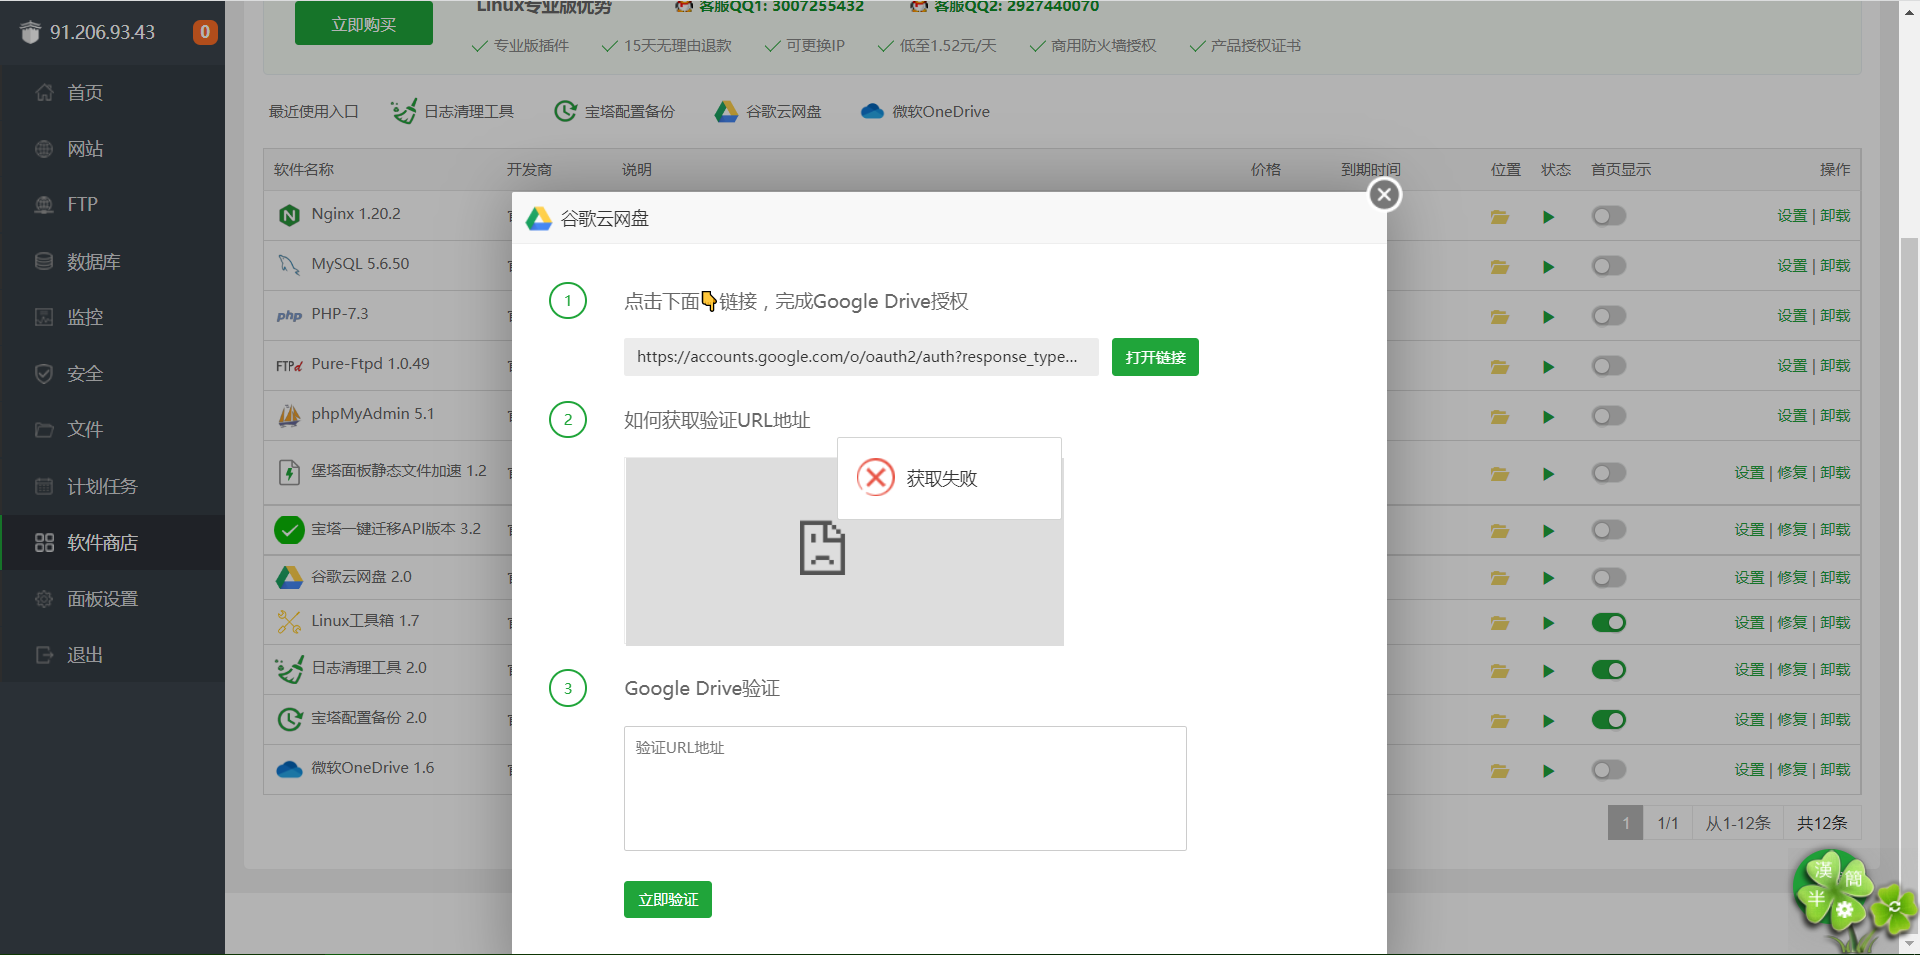Open 数据库 in the sidebar
Image resolution: width=1920 pixels, height=955 pixels.
93,261
